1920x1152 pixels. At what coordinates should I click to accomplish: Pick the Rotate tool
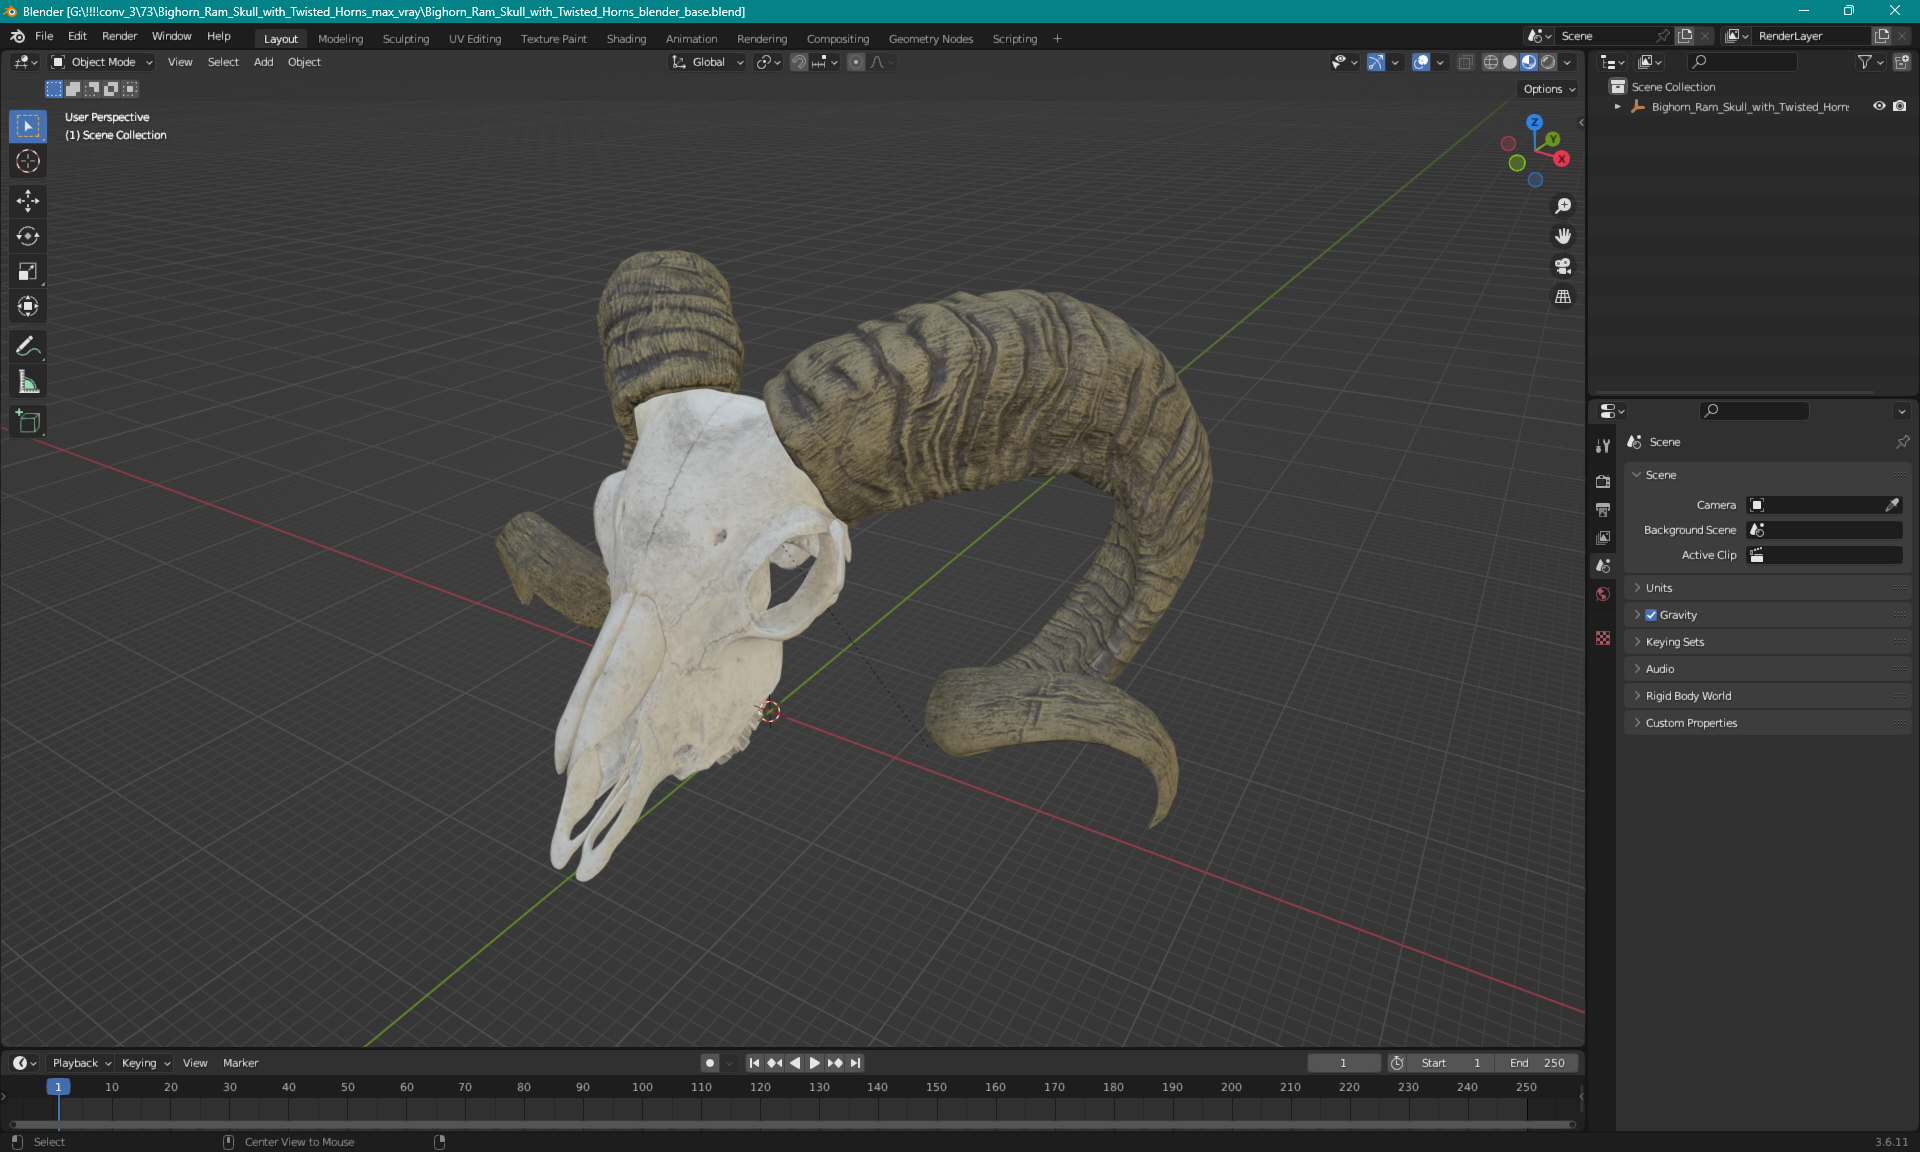28,236
